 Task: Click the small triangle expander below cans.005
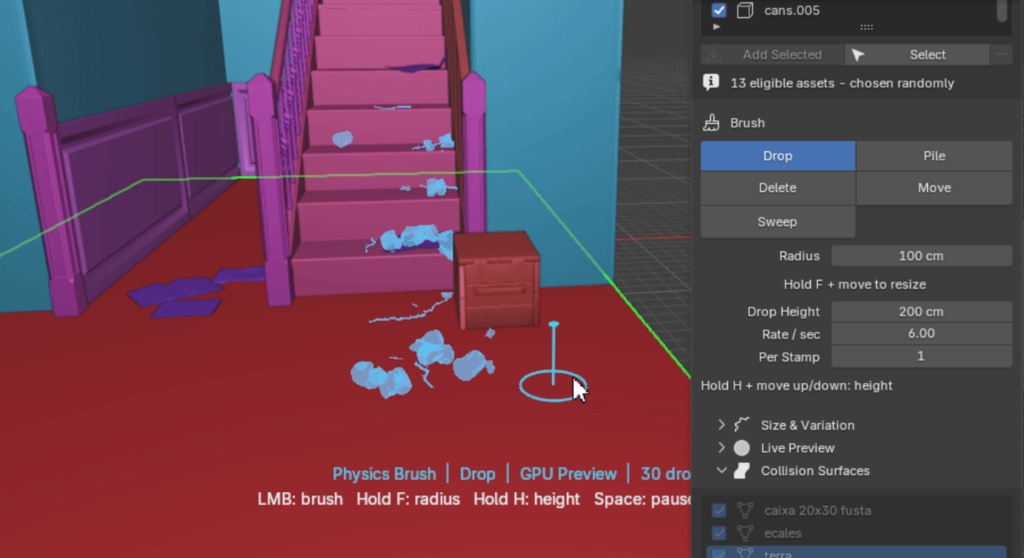click(x=716, y=27)
